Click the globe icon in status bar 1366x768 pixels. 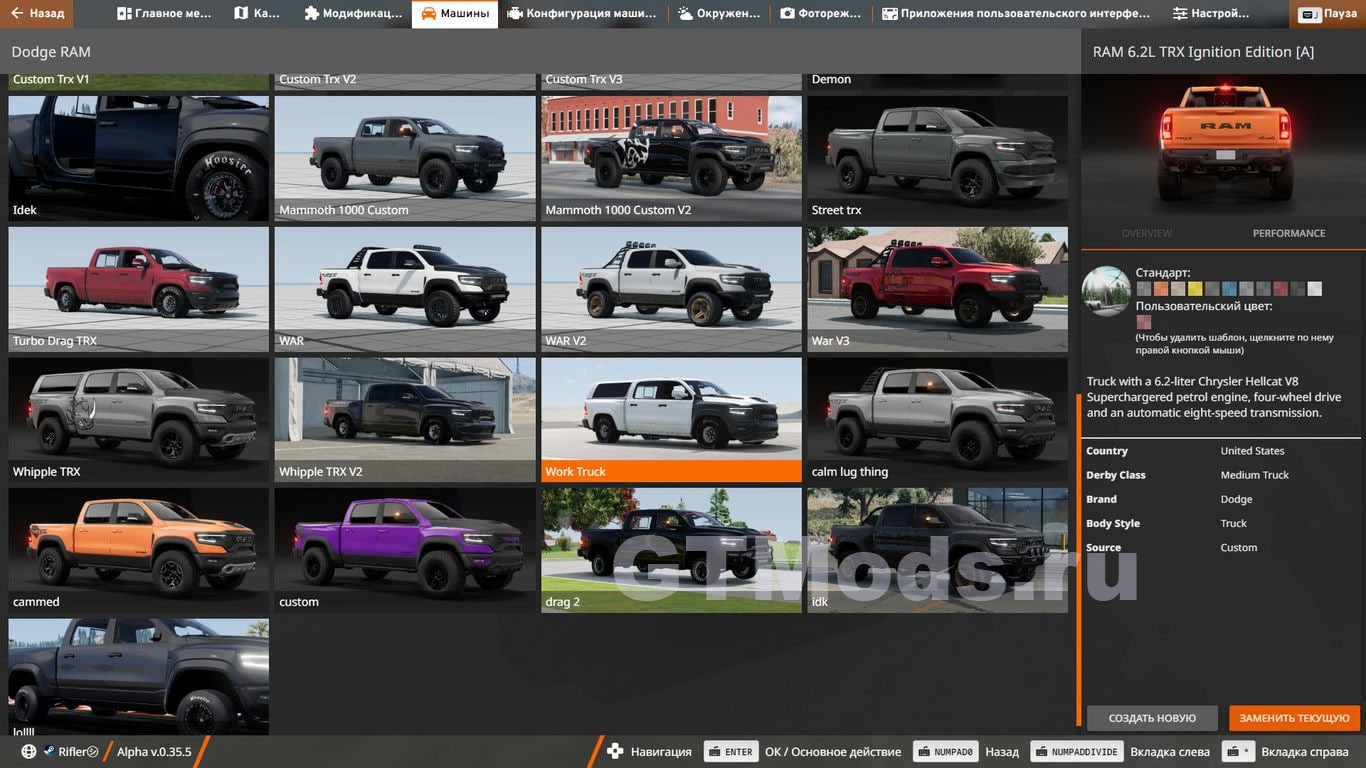coord(29,752)
